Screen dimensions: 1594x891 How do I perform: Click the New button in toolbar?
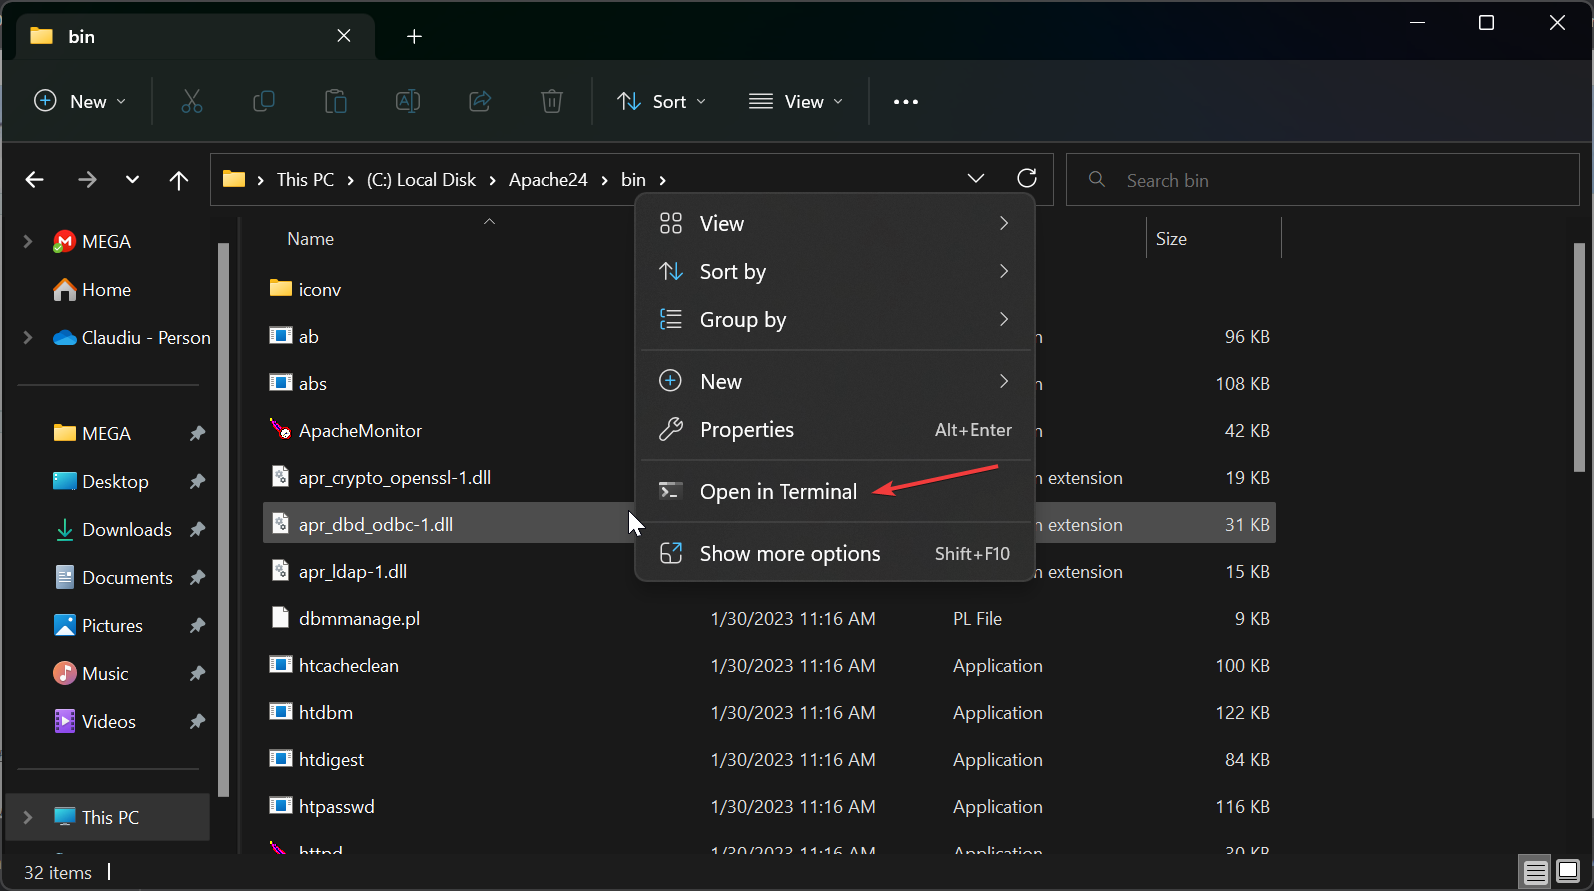[80, 101]
